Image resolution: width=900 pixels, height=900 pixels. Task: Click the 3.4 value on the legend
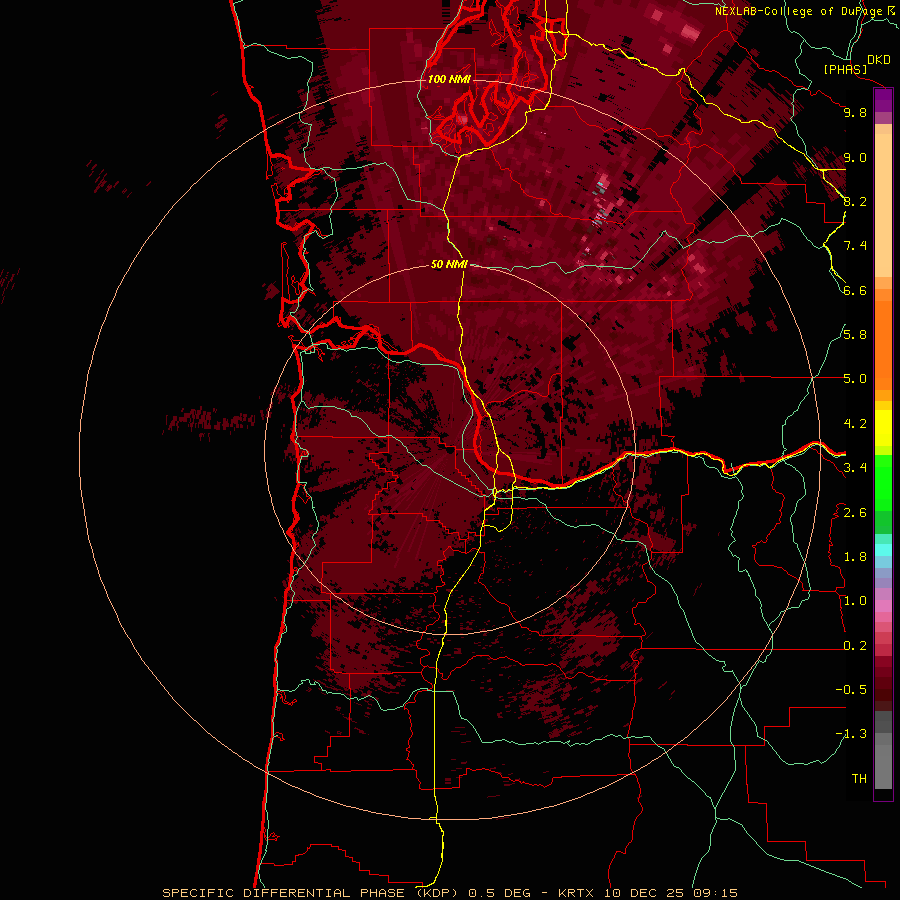pos(855,468)
